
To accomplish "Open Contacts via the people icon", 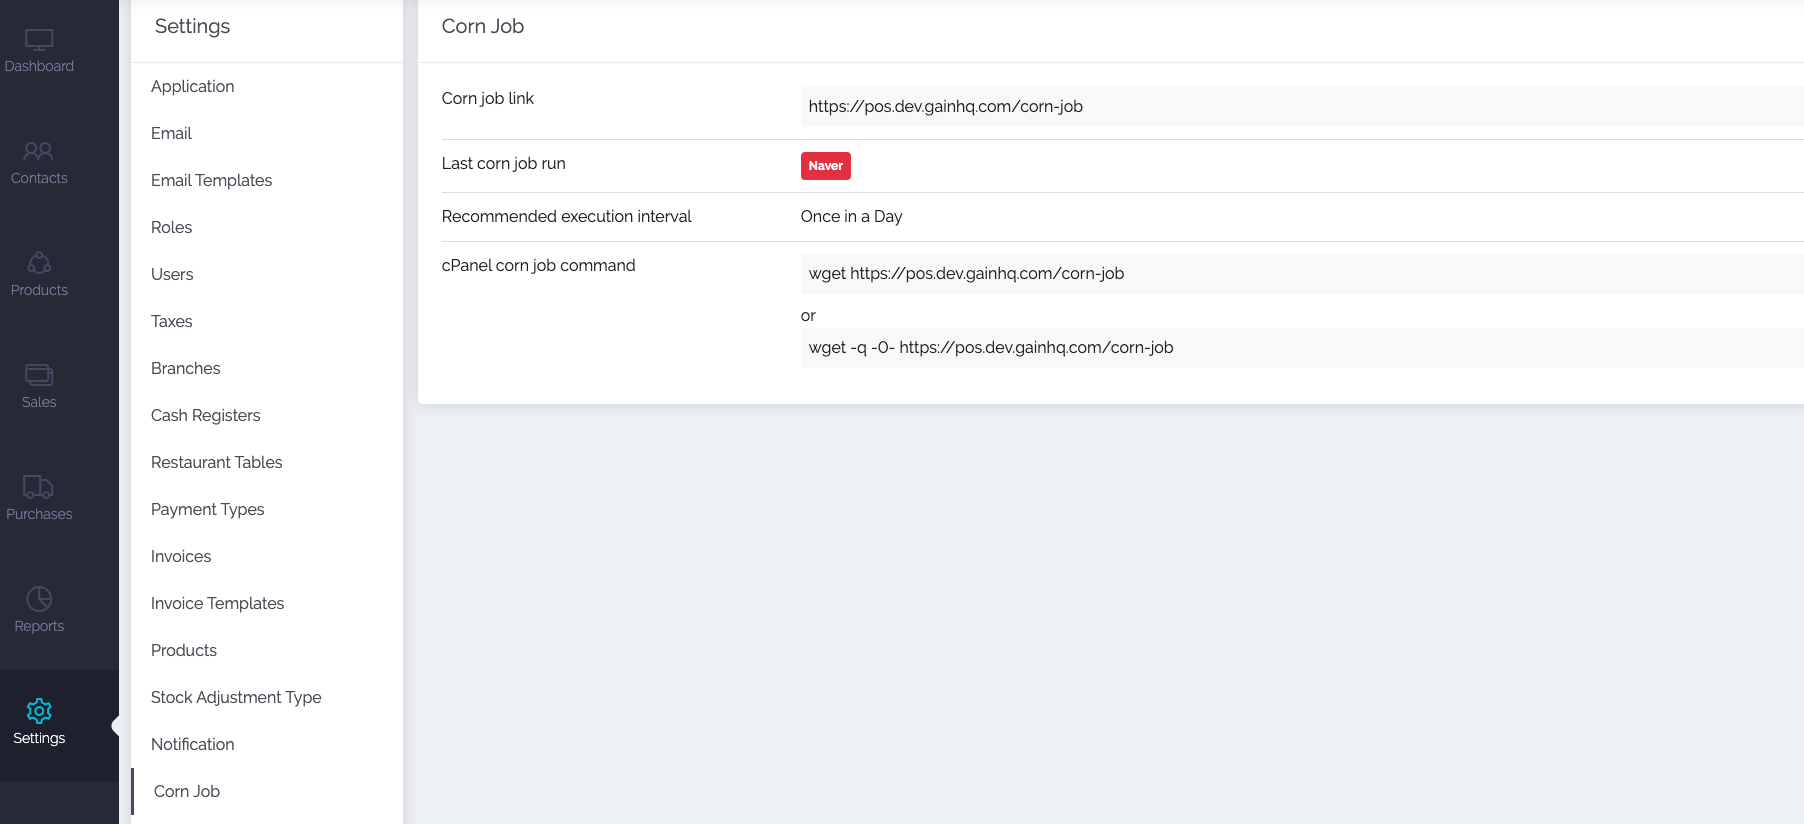I will 39,152.
